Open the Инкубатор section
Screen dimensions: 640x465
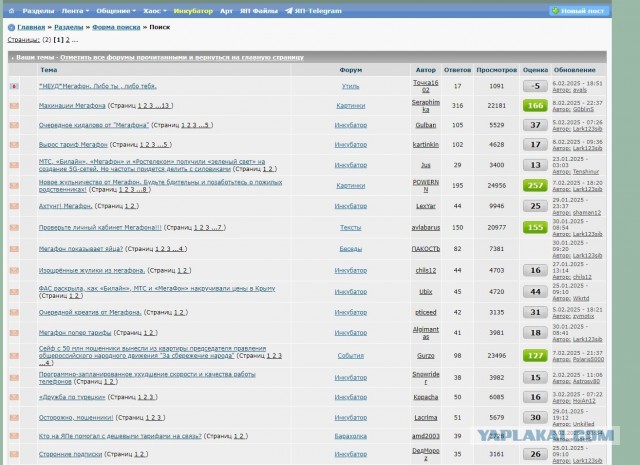(x=193, y=11)
